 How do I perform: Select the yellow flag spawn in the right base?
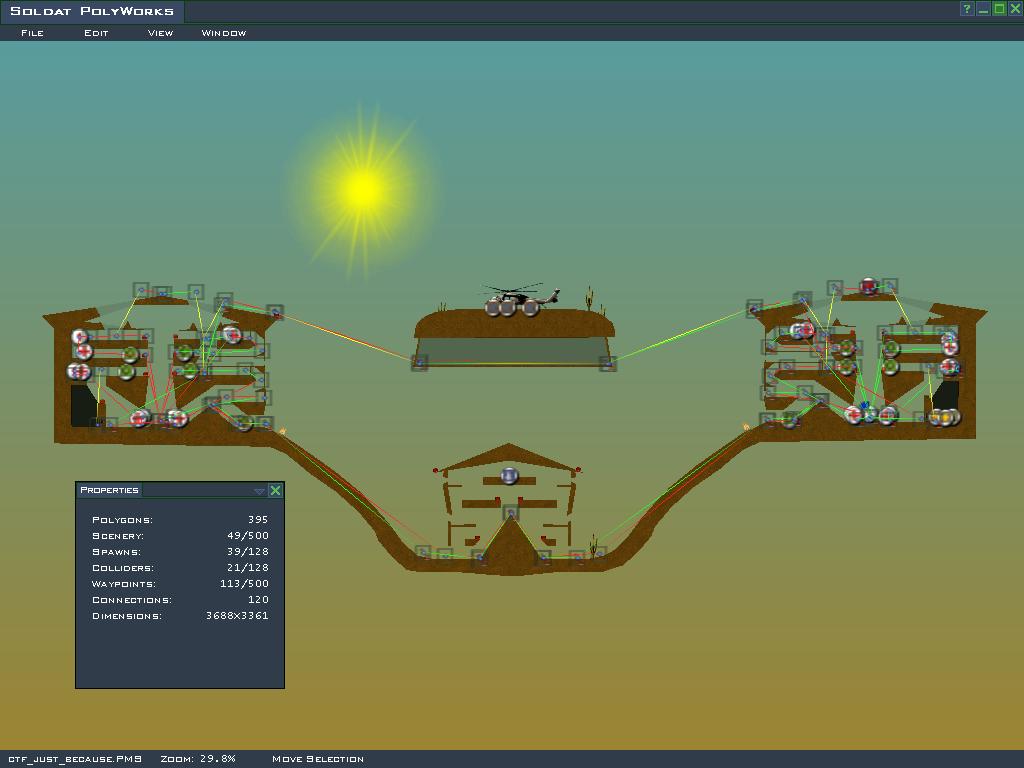click(x=944, y=417)
